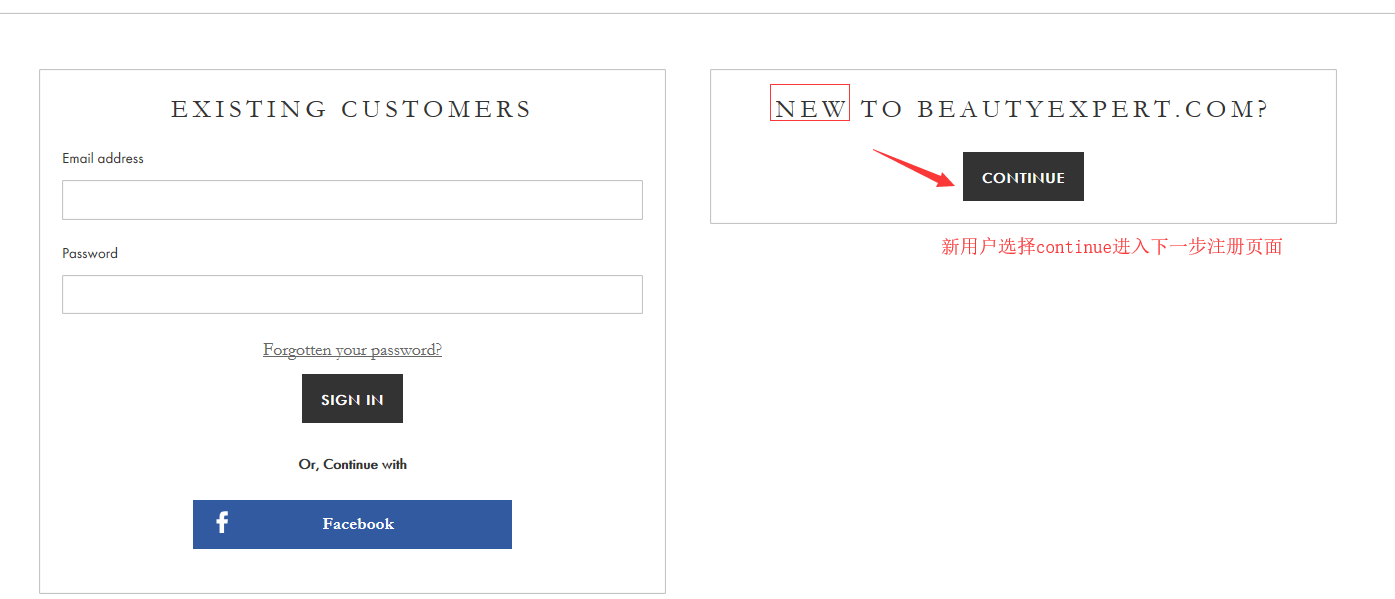The width and height of the screenshot is (1395, 599).
Task: Open the "Forgotten your password?" link
Action: coord(352,350)
